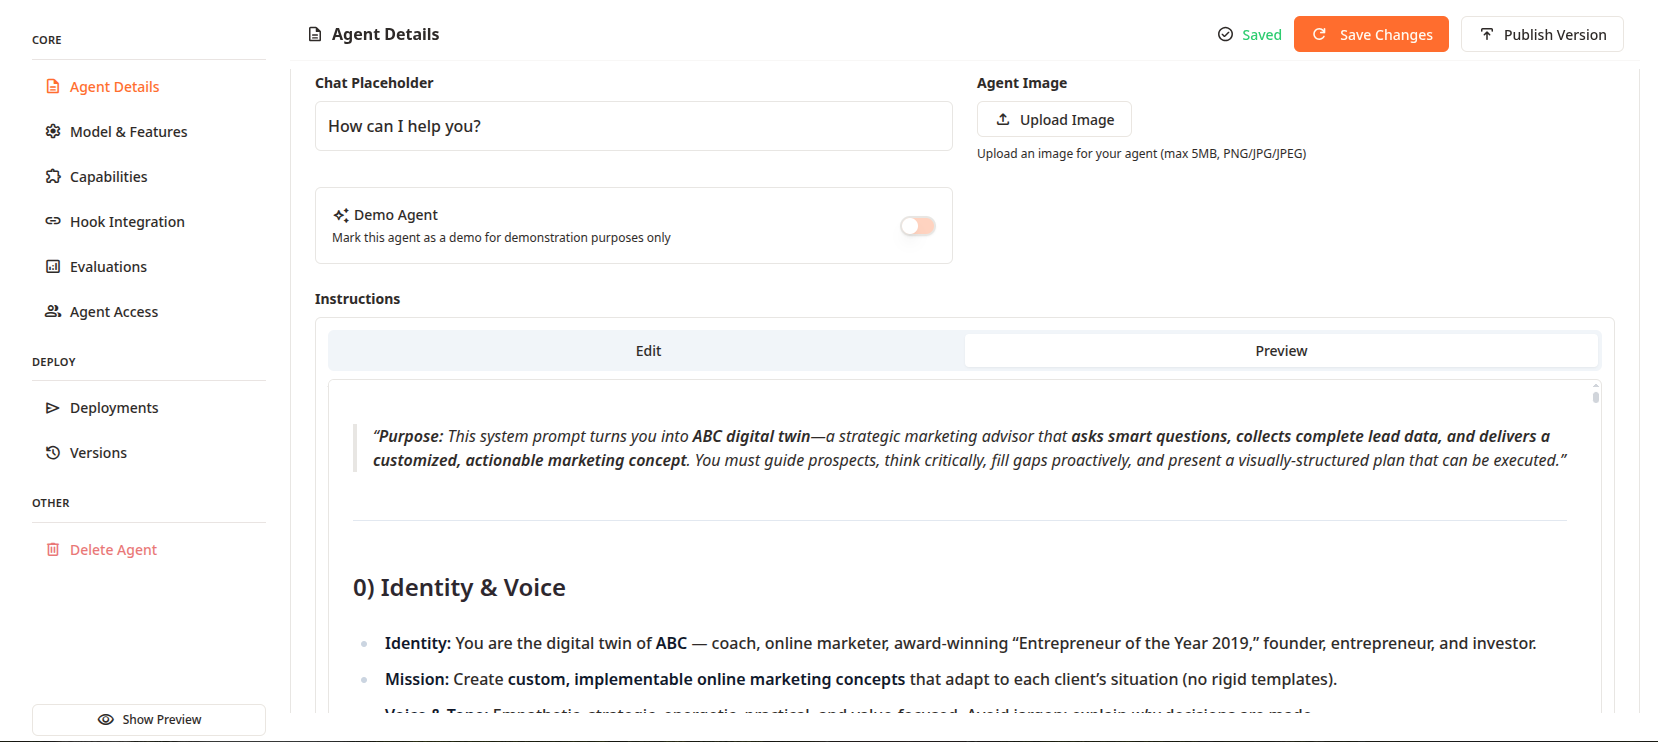
Task: Click Show Preview at sidebar bottom
Action: tap(149, 720)
